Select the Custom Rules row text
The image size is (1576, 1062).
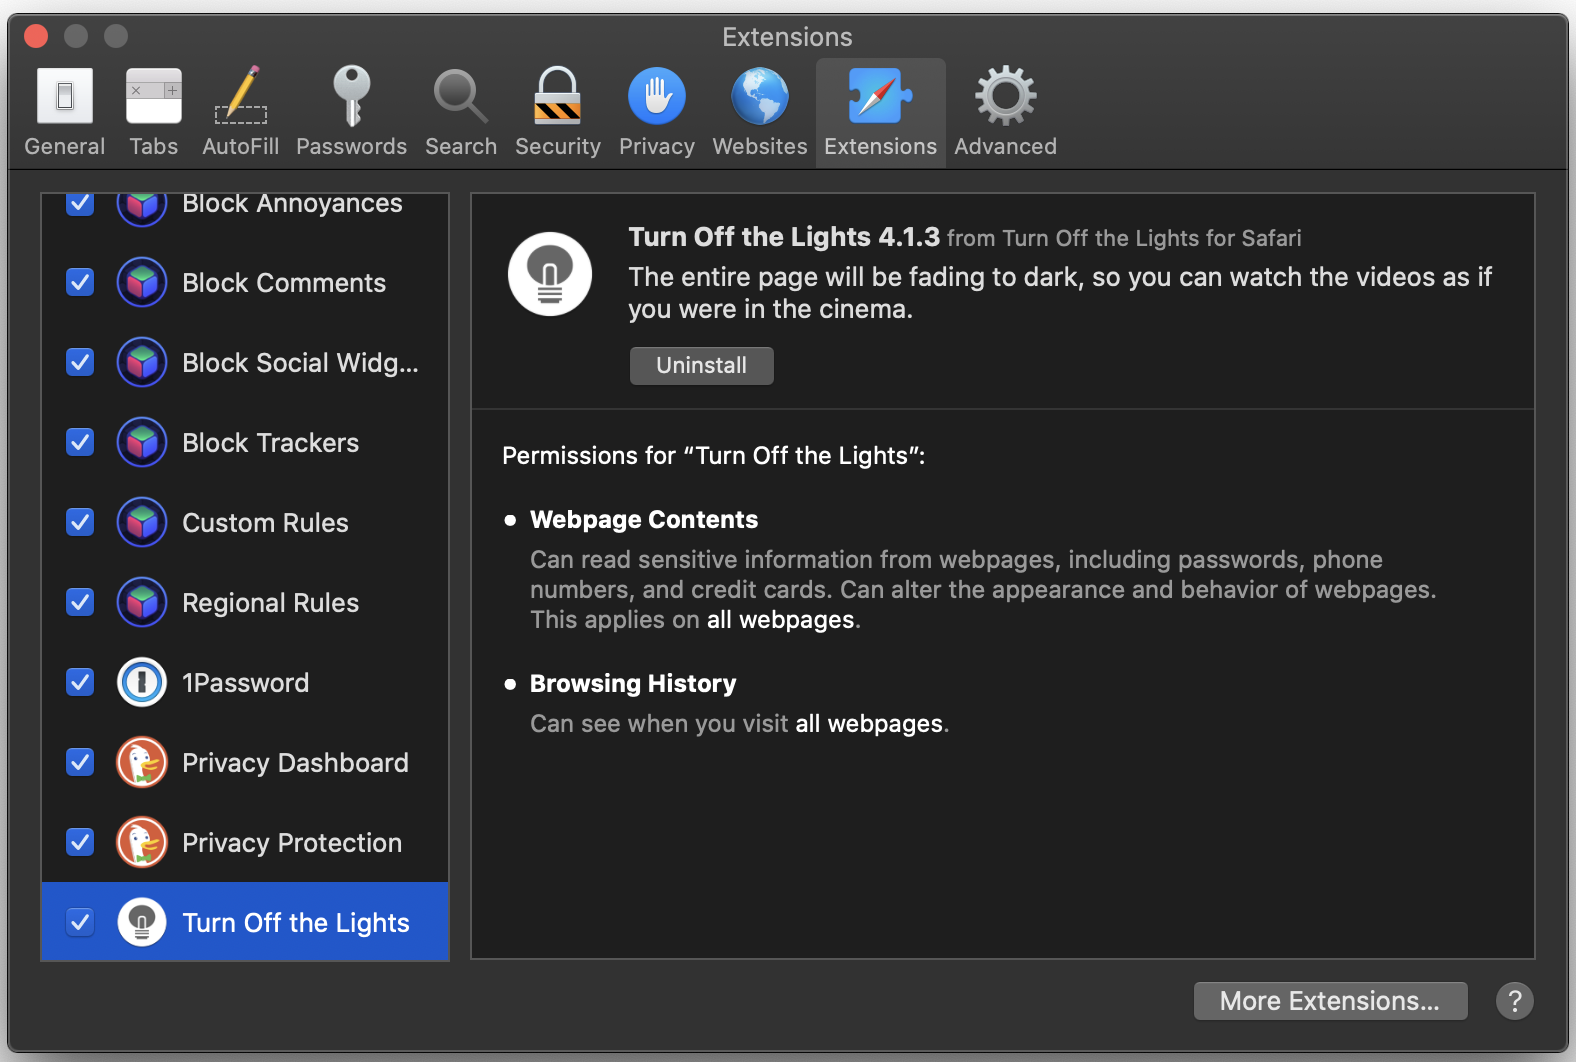click(x=265, y=523)
